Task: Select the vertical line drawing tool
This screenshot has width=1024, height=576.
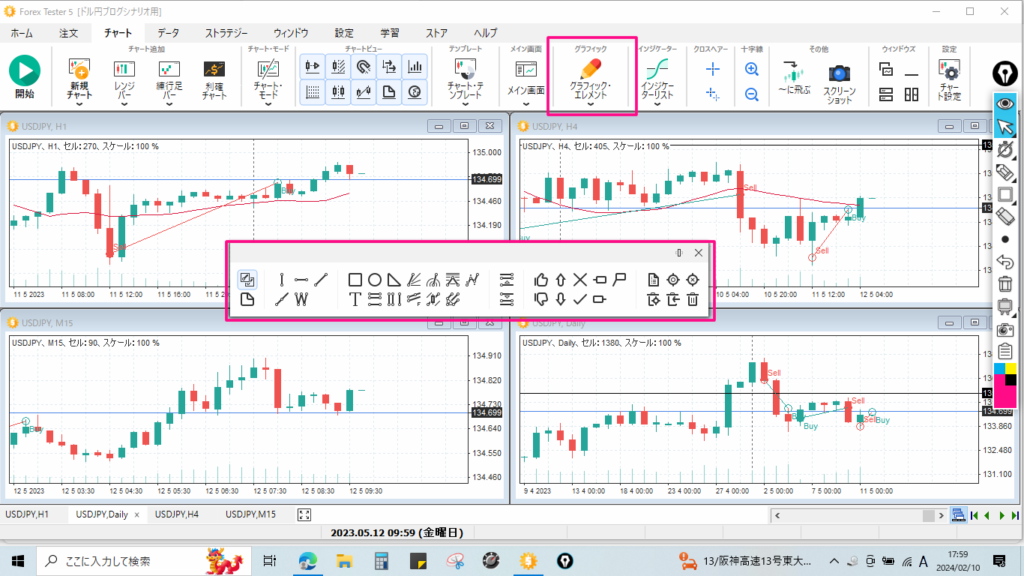Action: click(x=281, y=280)
